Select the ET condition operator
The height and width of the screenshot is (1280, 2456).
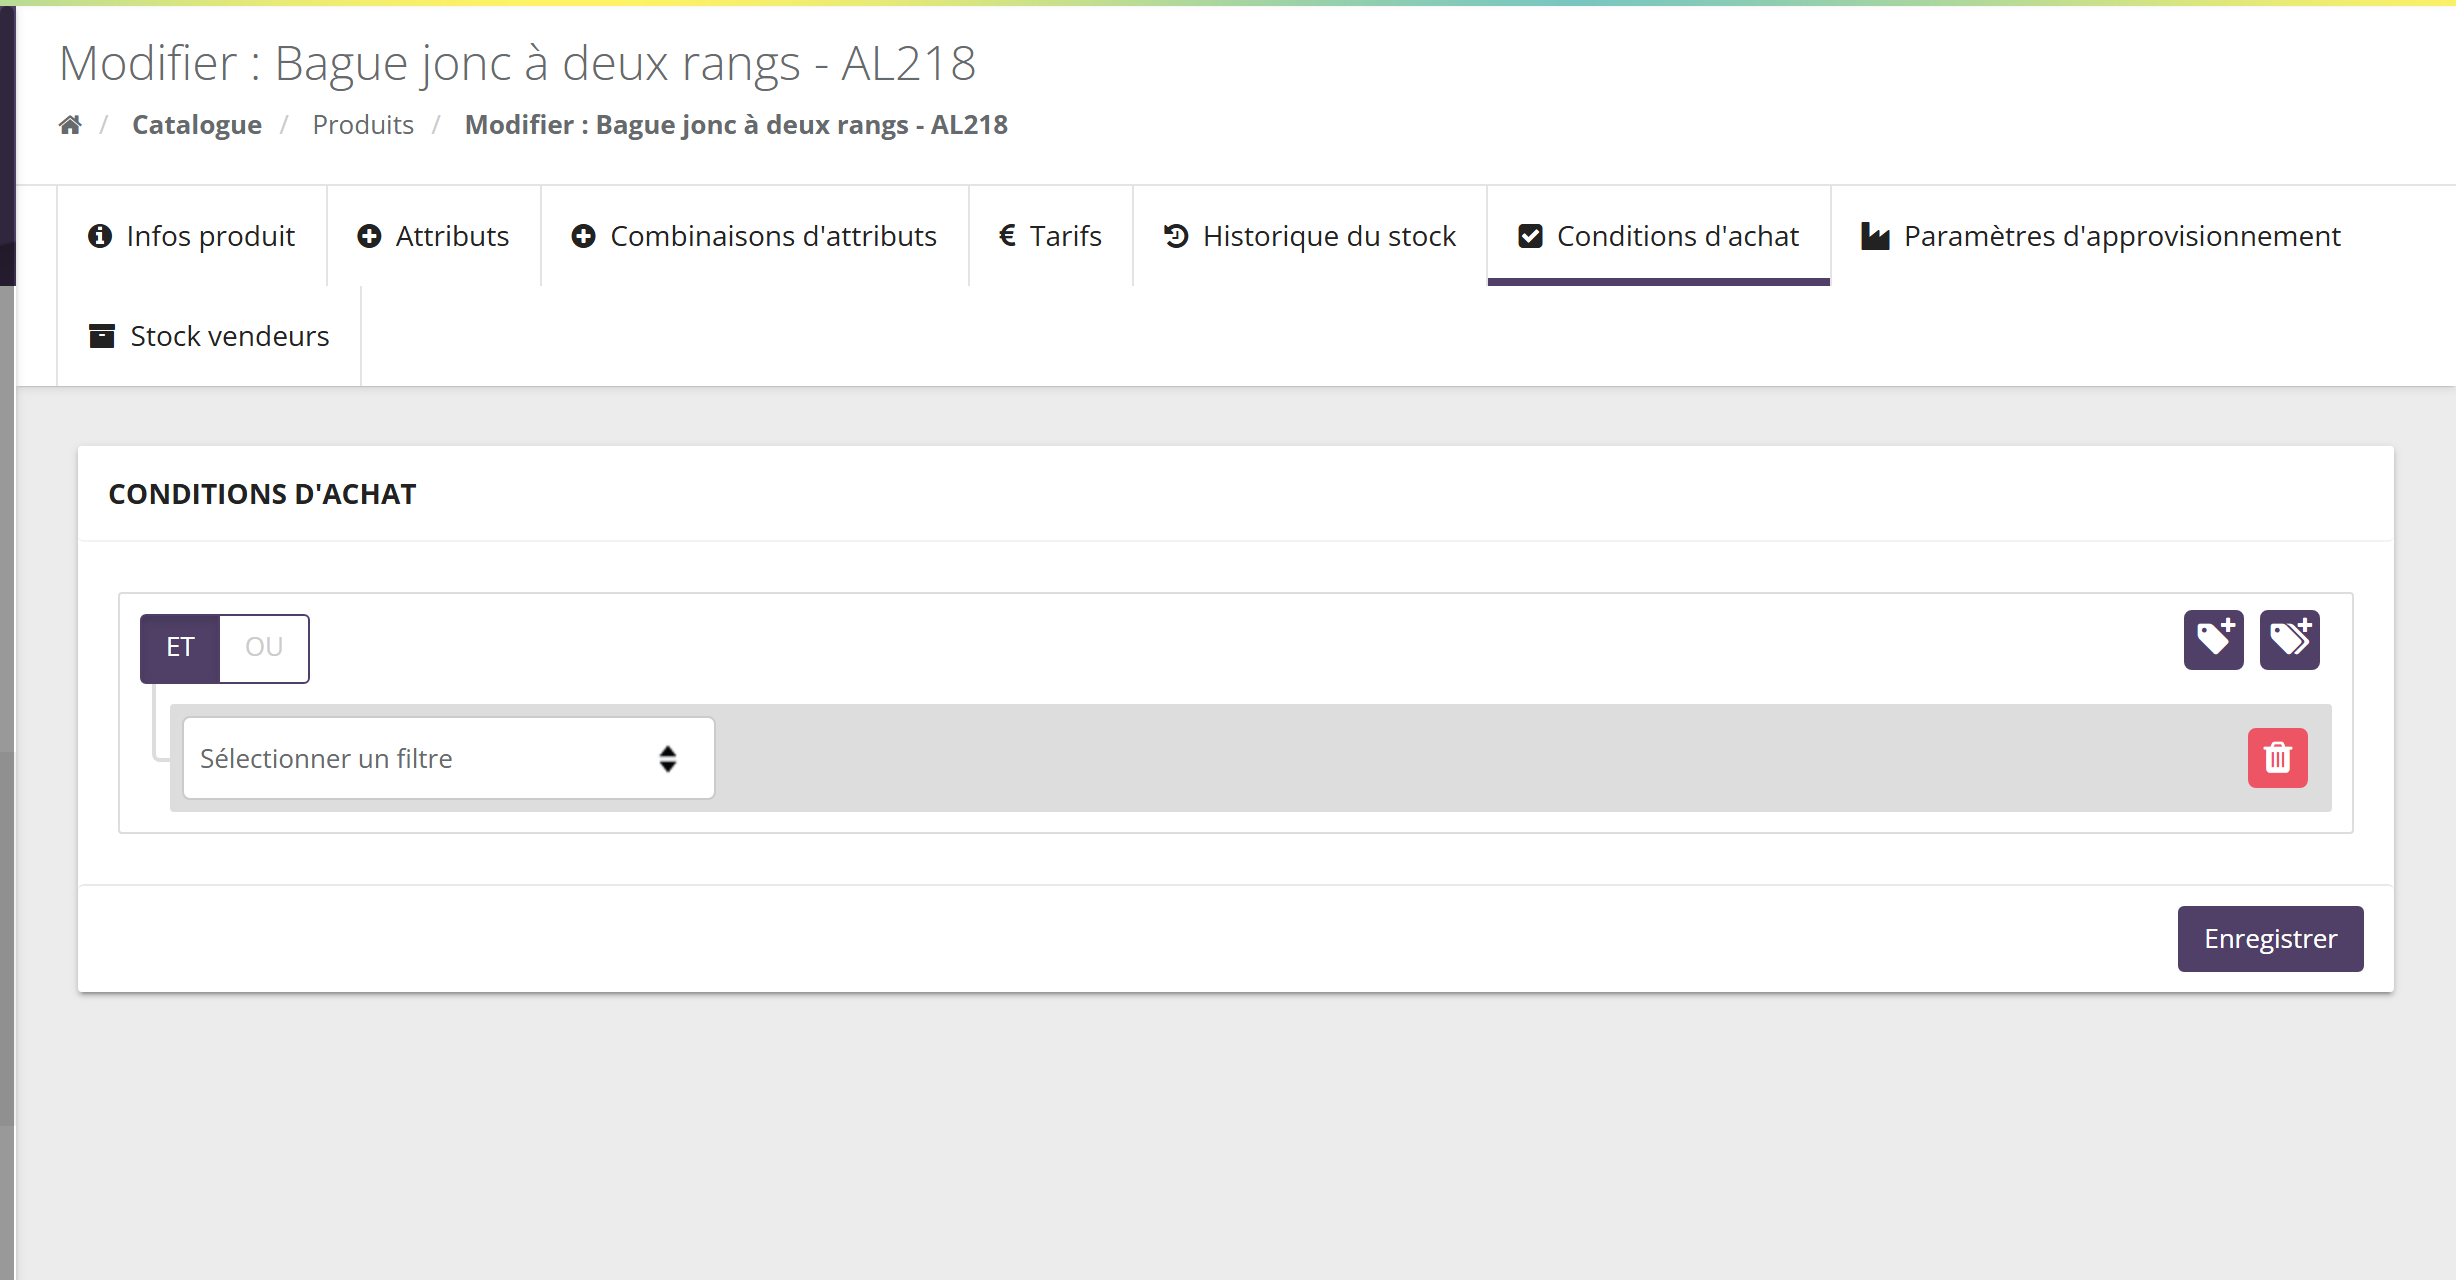(180, 648)
